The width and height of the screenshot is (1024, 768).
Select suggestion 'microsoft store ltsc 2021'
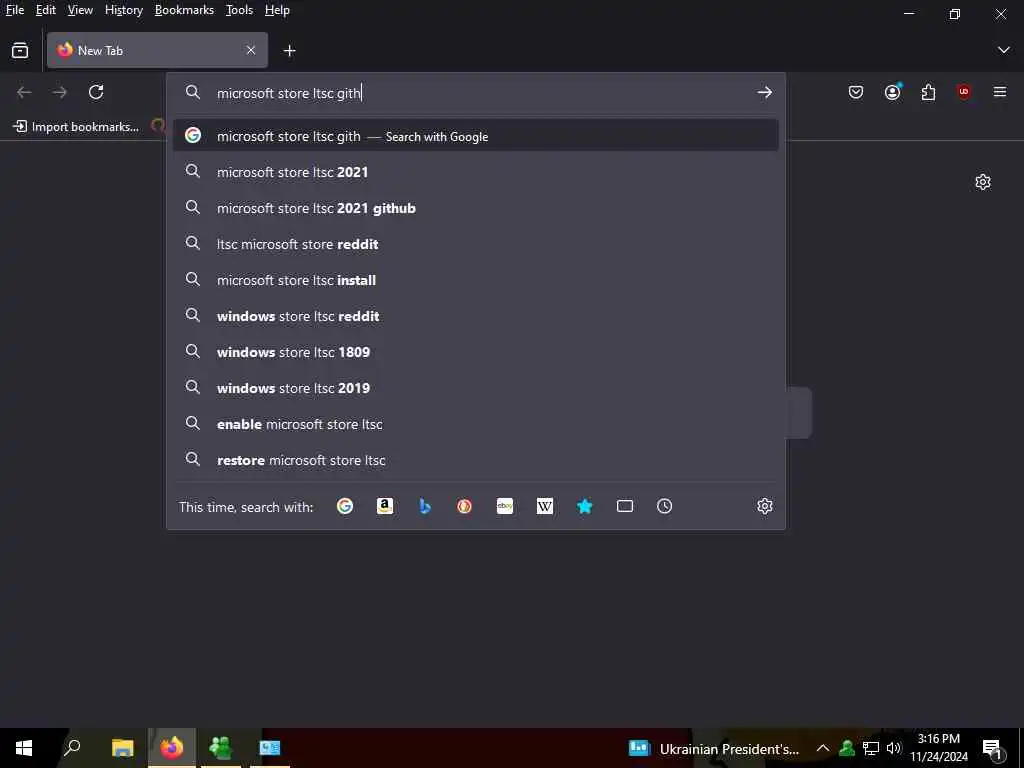475,172
